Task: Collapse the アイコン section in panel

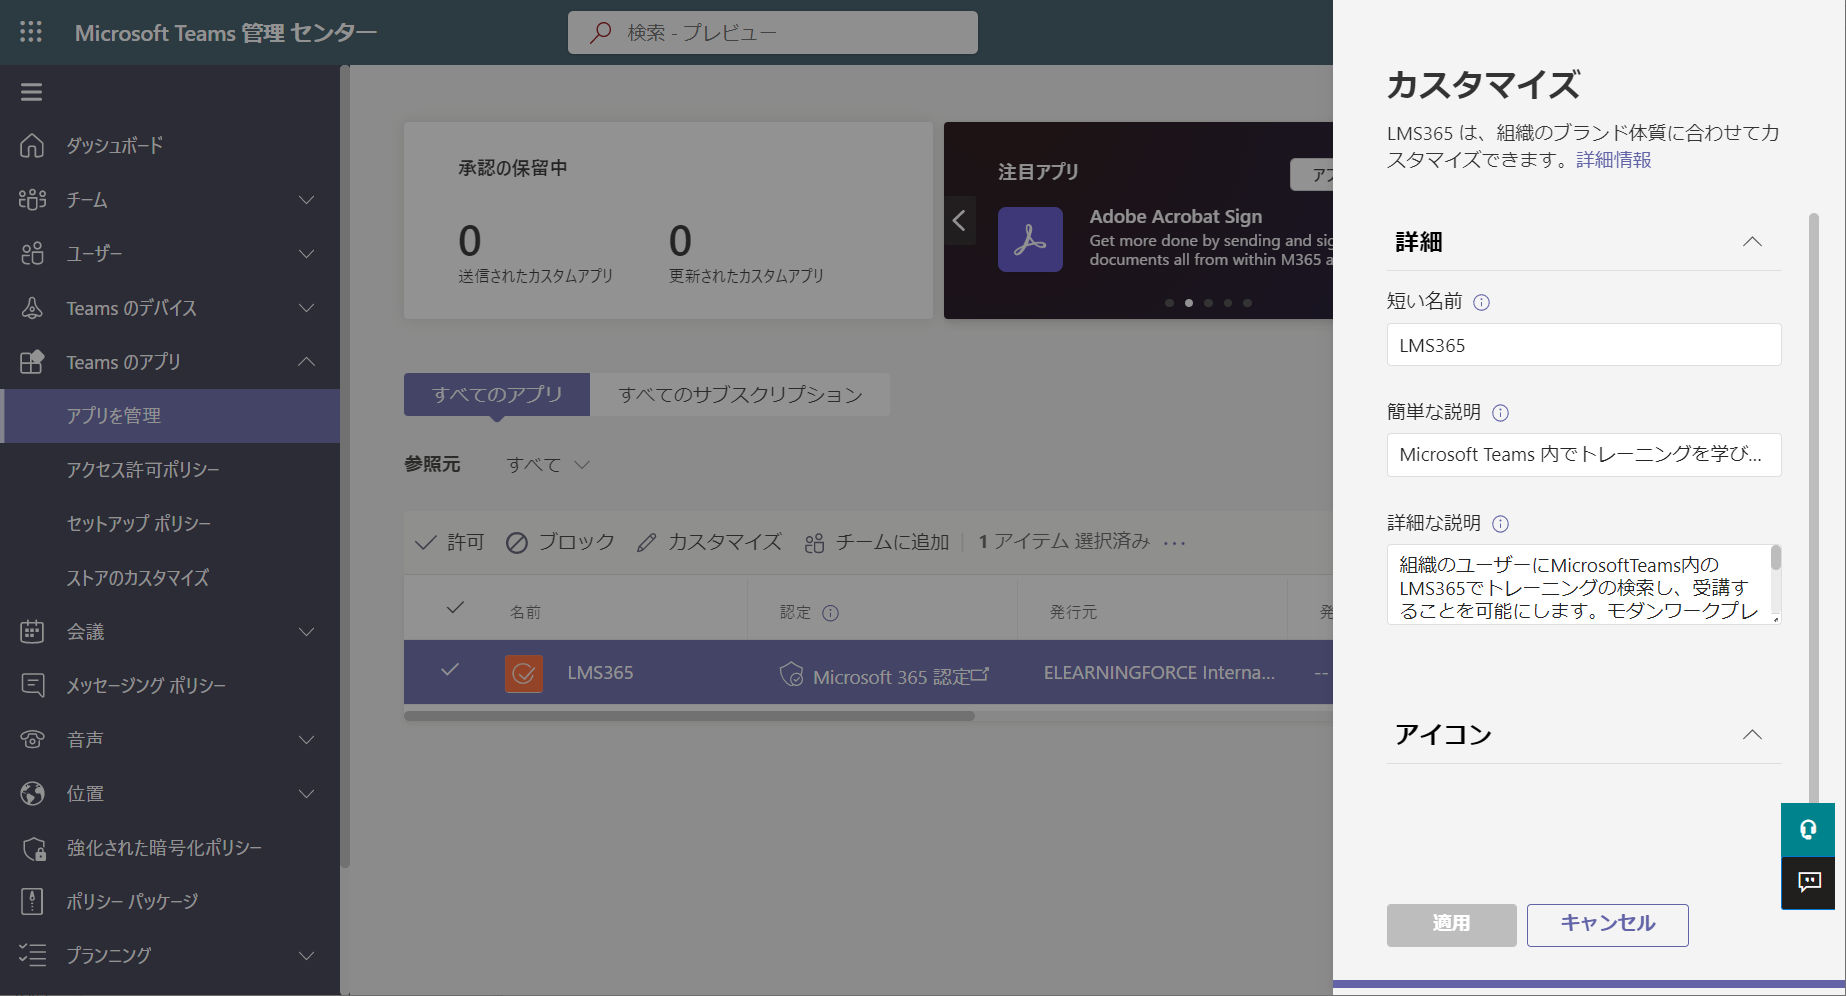Action: (1752, 734)
